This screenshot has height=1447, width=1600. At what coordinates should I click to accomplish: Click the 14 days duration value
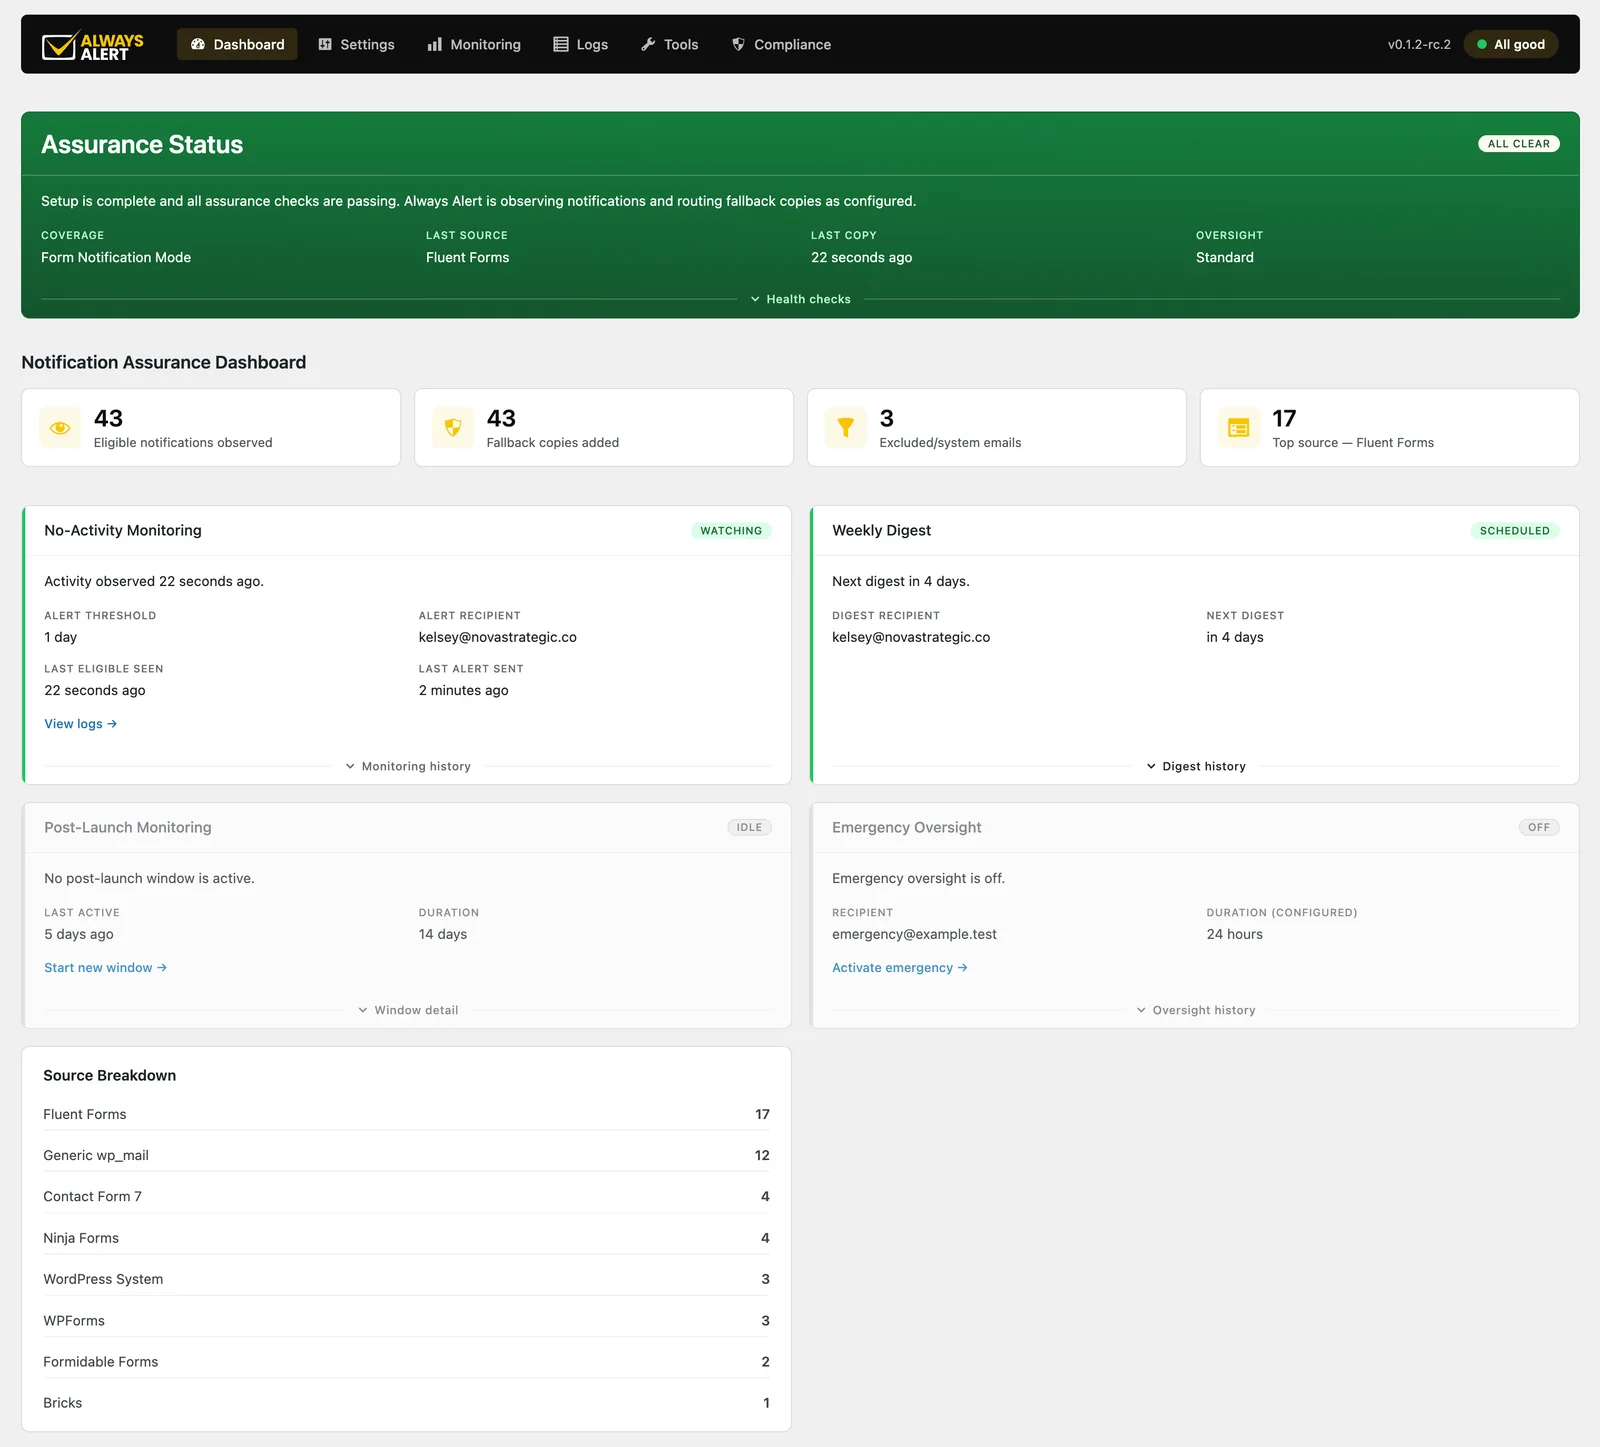[443, 934]
